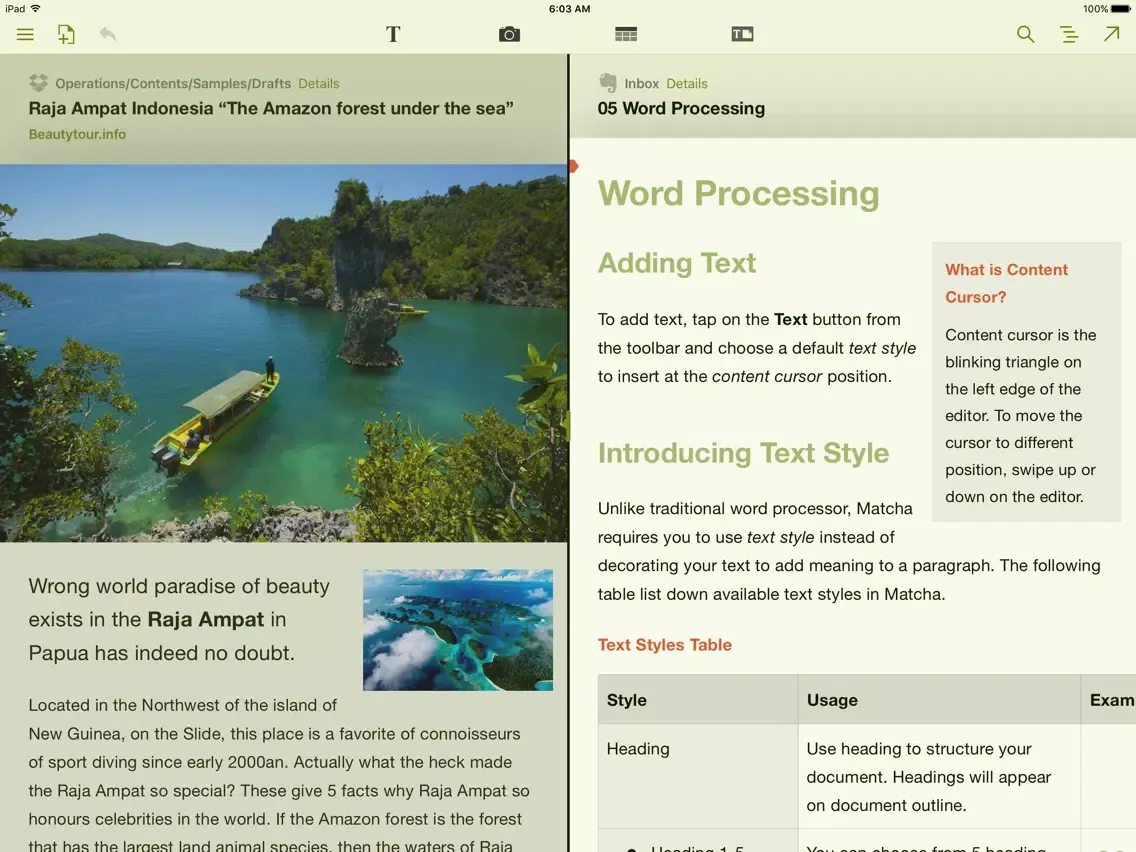
Task: Tap the 6:03 AM clock
Action: (x=569, y=9)
